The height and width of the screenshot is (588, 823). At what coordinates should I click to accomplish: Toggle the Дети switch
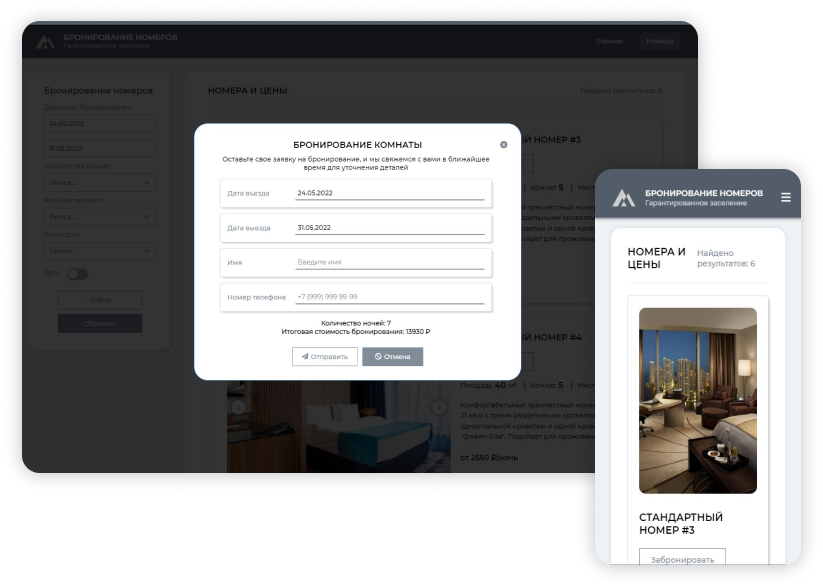point(78,274)
